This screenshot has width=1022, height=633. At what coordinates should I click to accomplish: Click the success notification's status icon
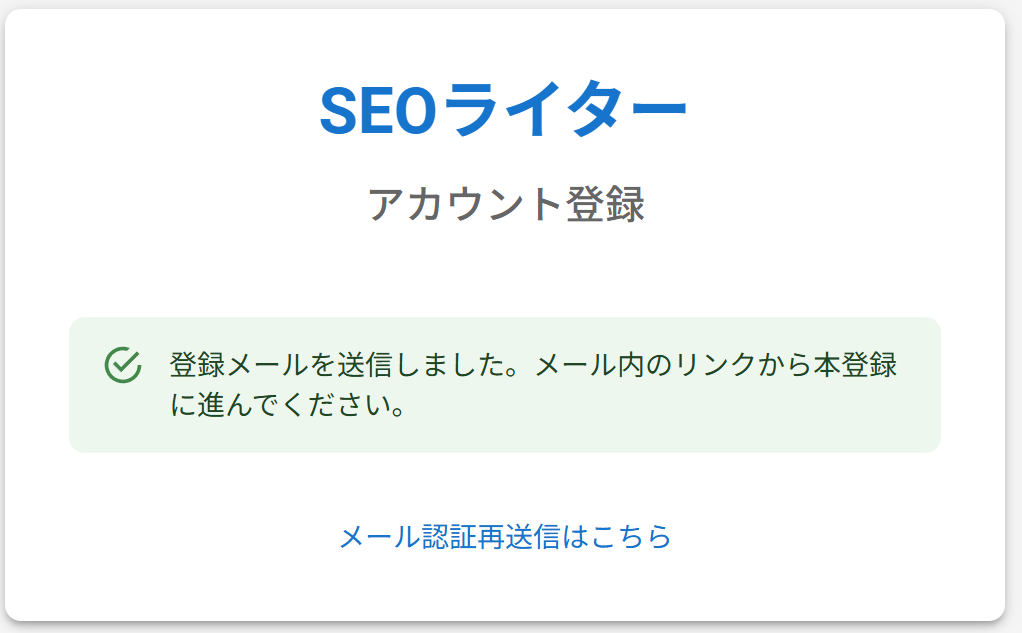(x=121, y=365)
